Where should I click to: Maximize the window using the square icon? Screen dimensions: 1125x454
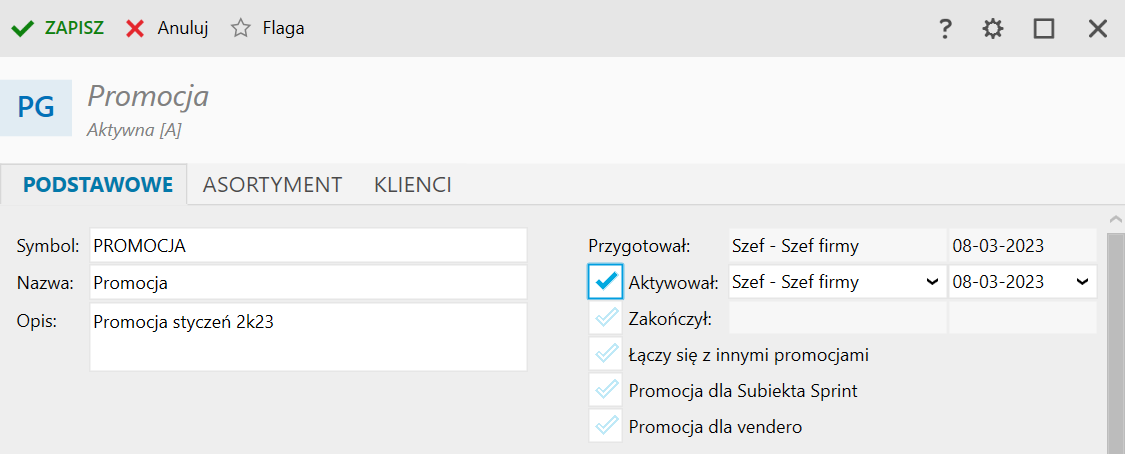1044,29
